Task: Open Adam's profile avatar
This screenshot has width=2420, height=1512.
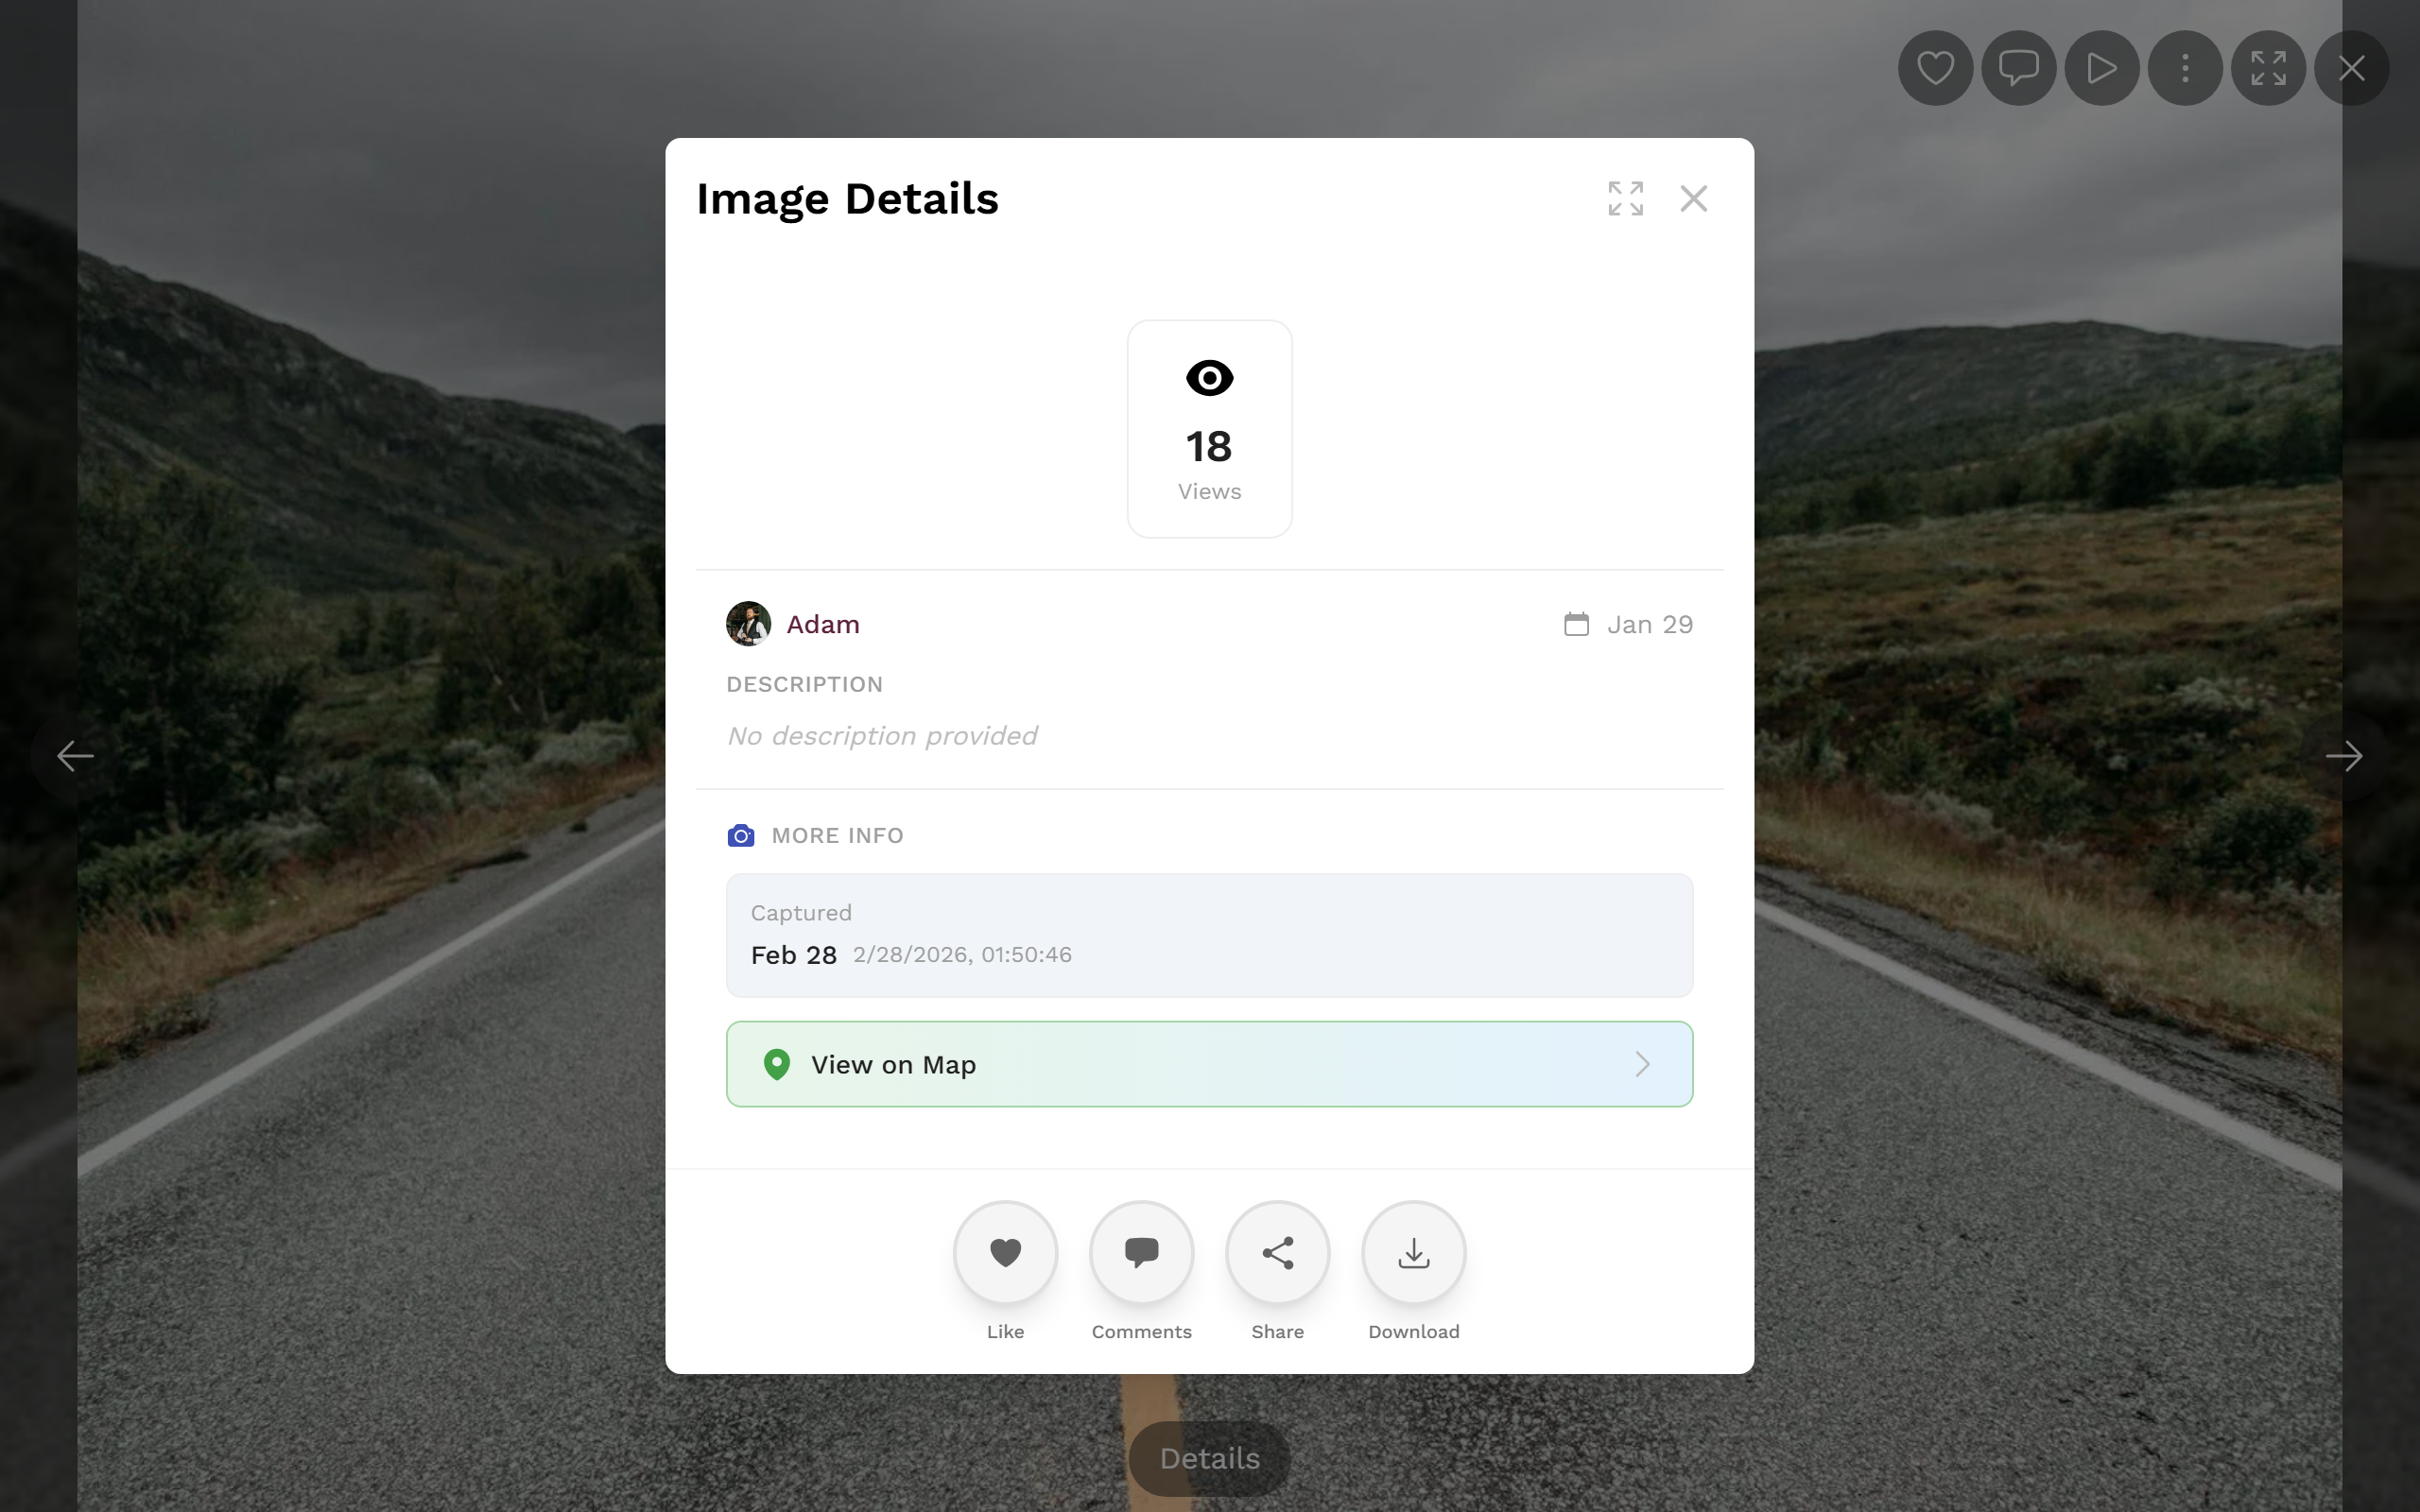Action: tap(748, 624)
